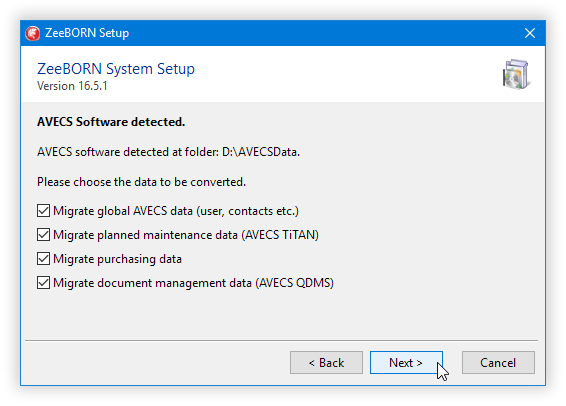Uncheck the Migrate global AVECS data checkbox

coord(43,211)
